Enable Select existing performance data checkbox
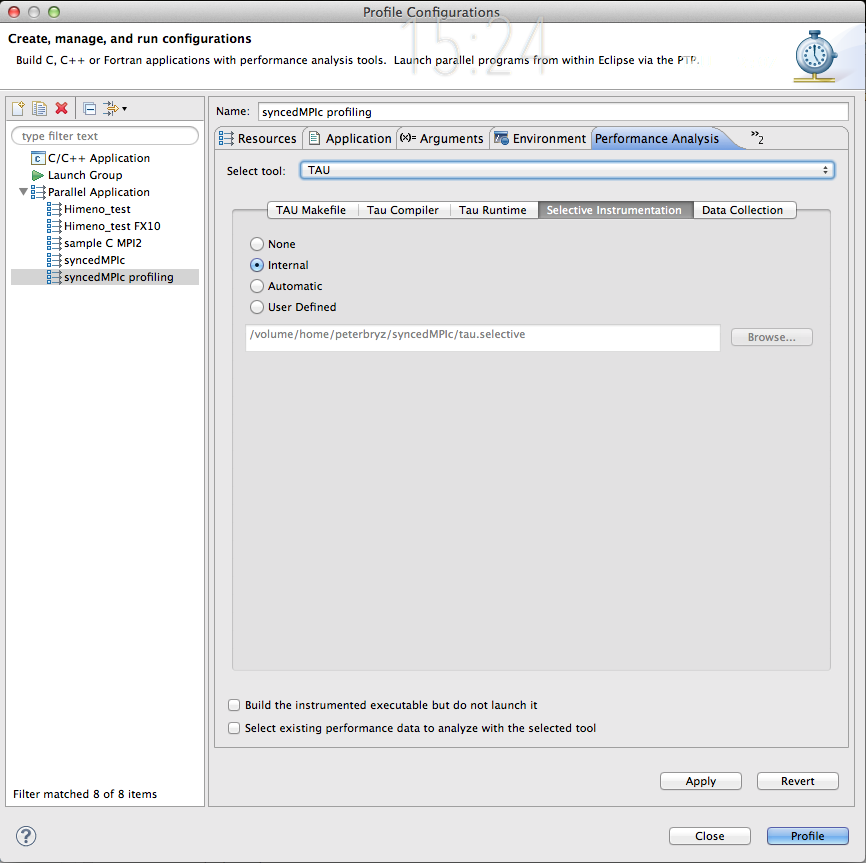The height and width of the screenshot is (863, 866). click(234, 728)
